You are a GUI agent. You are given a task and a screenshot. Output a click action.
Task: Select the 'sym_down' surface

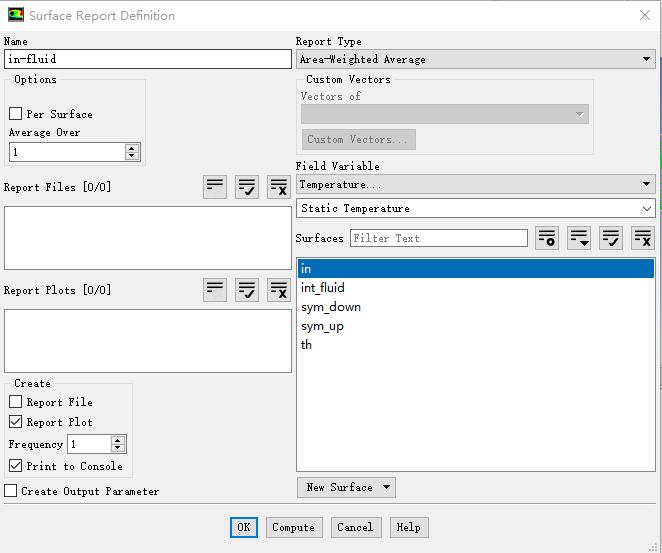475,306
